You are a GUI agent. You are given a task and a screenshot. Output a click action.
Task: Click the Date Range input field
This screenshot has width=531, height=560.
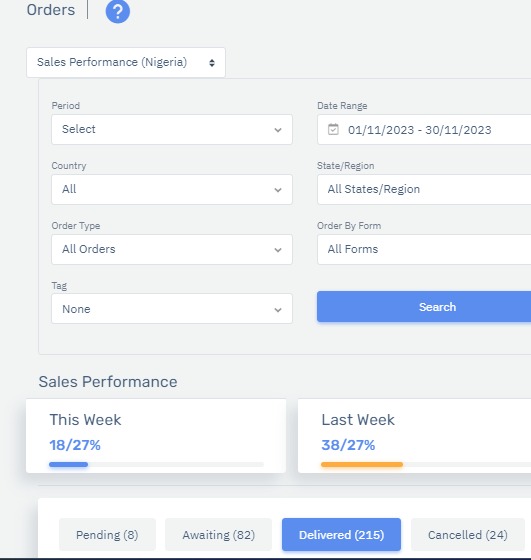click(x=424, y=130)
